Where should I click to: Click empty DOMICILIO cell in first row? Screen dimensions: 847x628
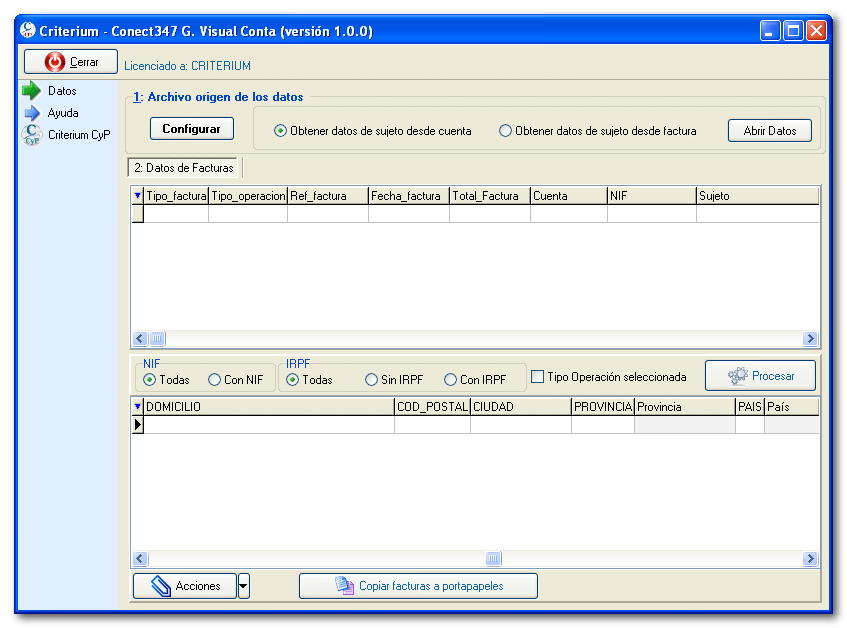click(269, 425)
